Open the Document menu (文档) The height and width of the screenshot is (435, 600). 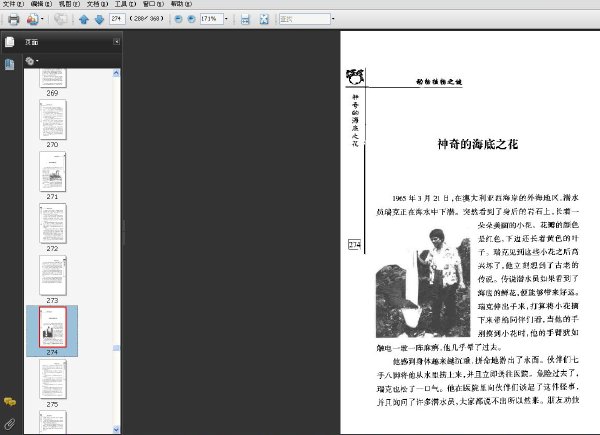pos(98,4)
